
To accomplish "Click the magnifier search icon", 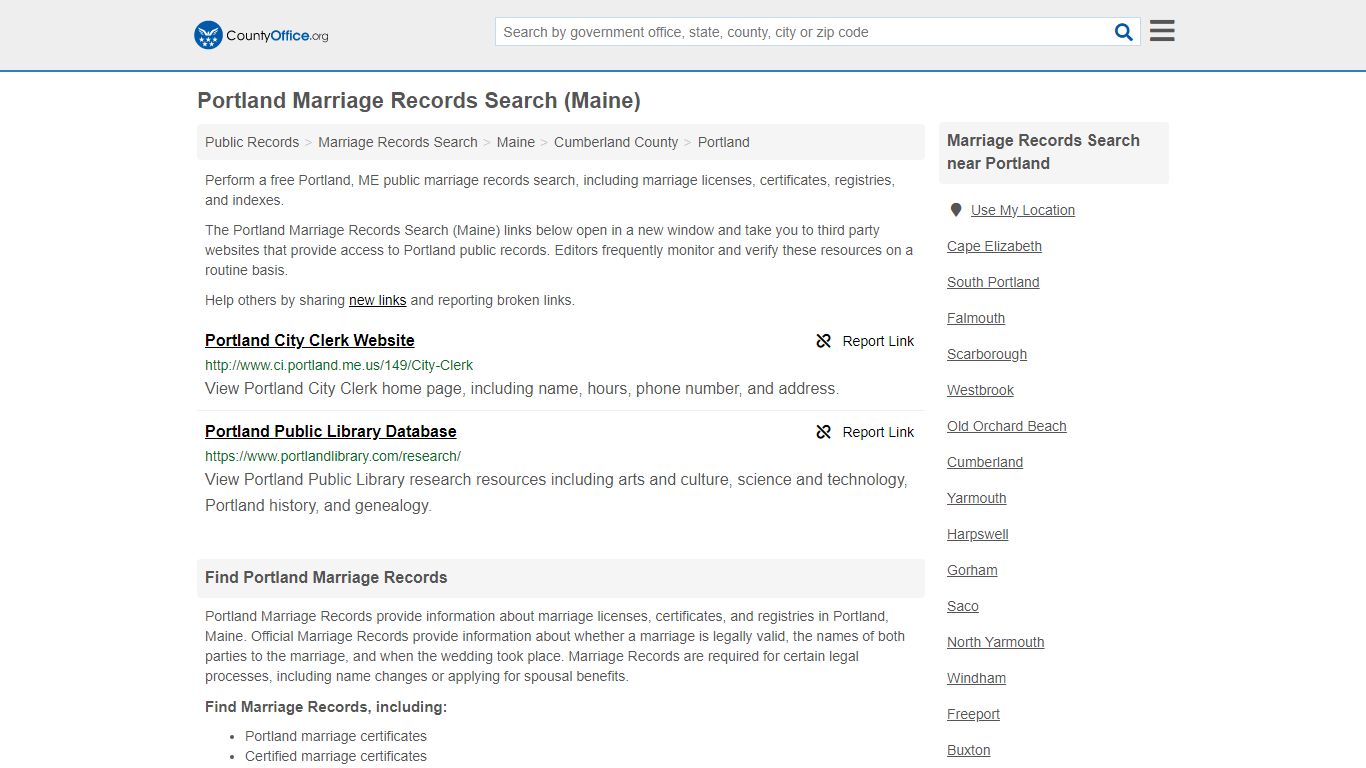I will click(x=1124, y=32).
